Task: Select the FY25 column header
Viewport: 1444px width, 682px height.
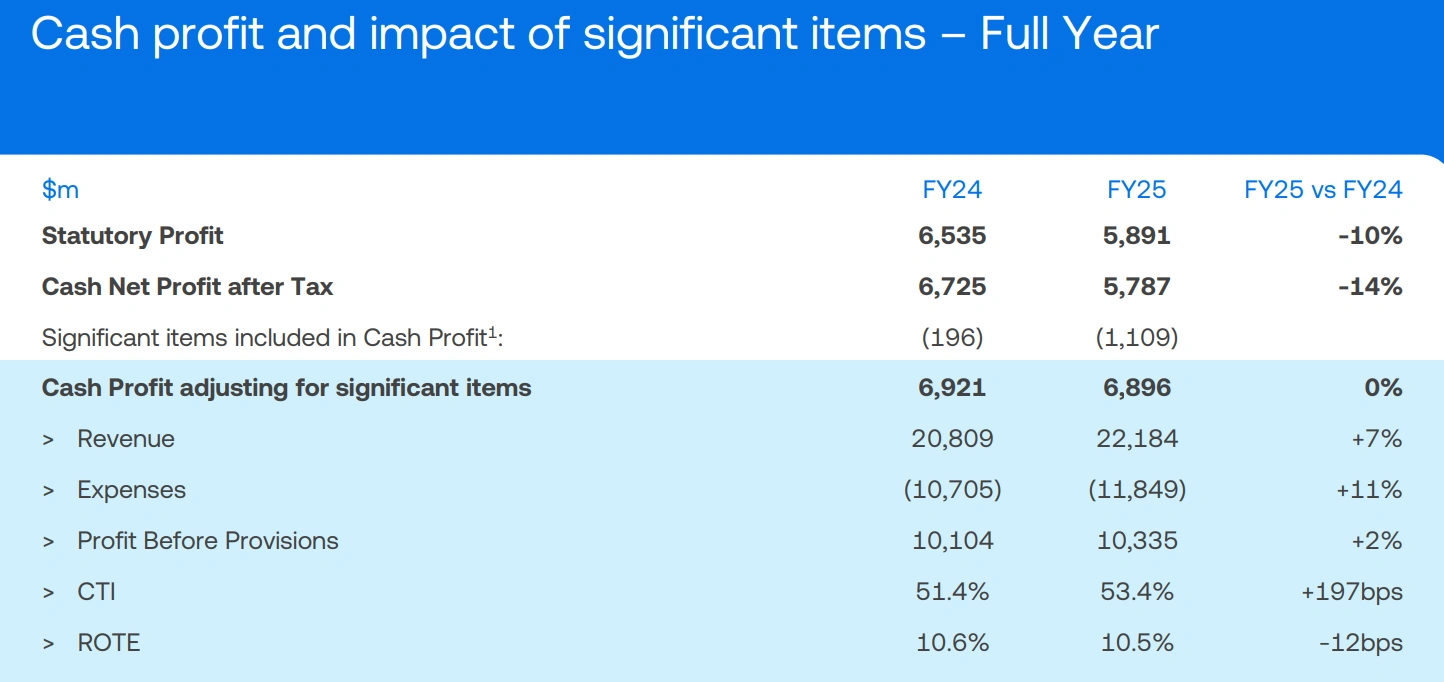Action: pos(1136,189)
